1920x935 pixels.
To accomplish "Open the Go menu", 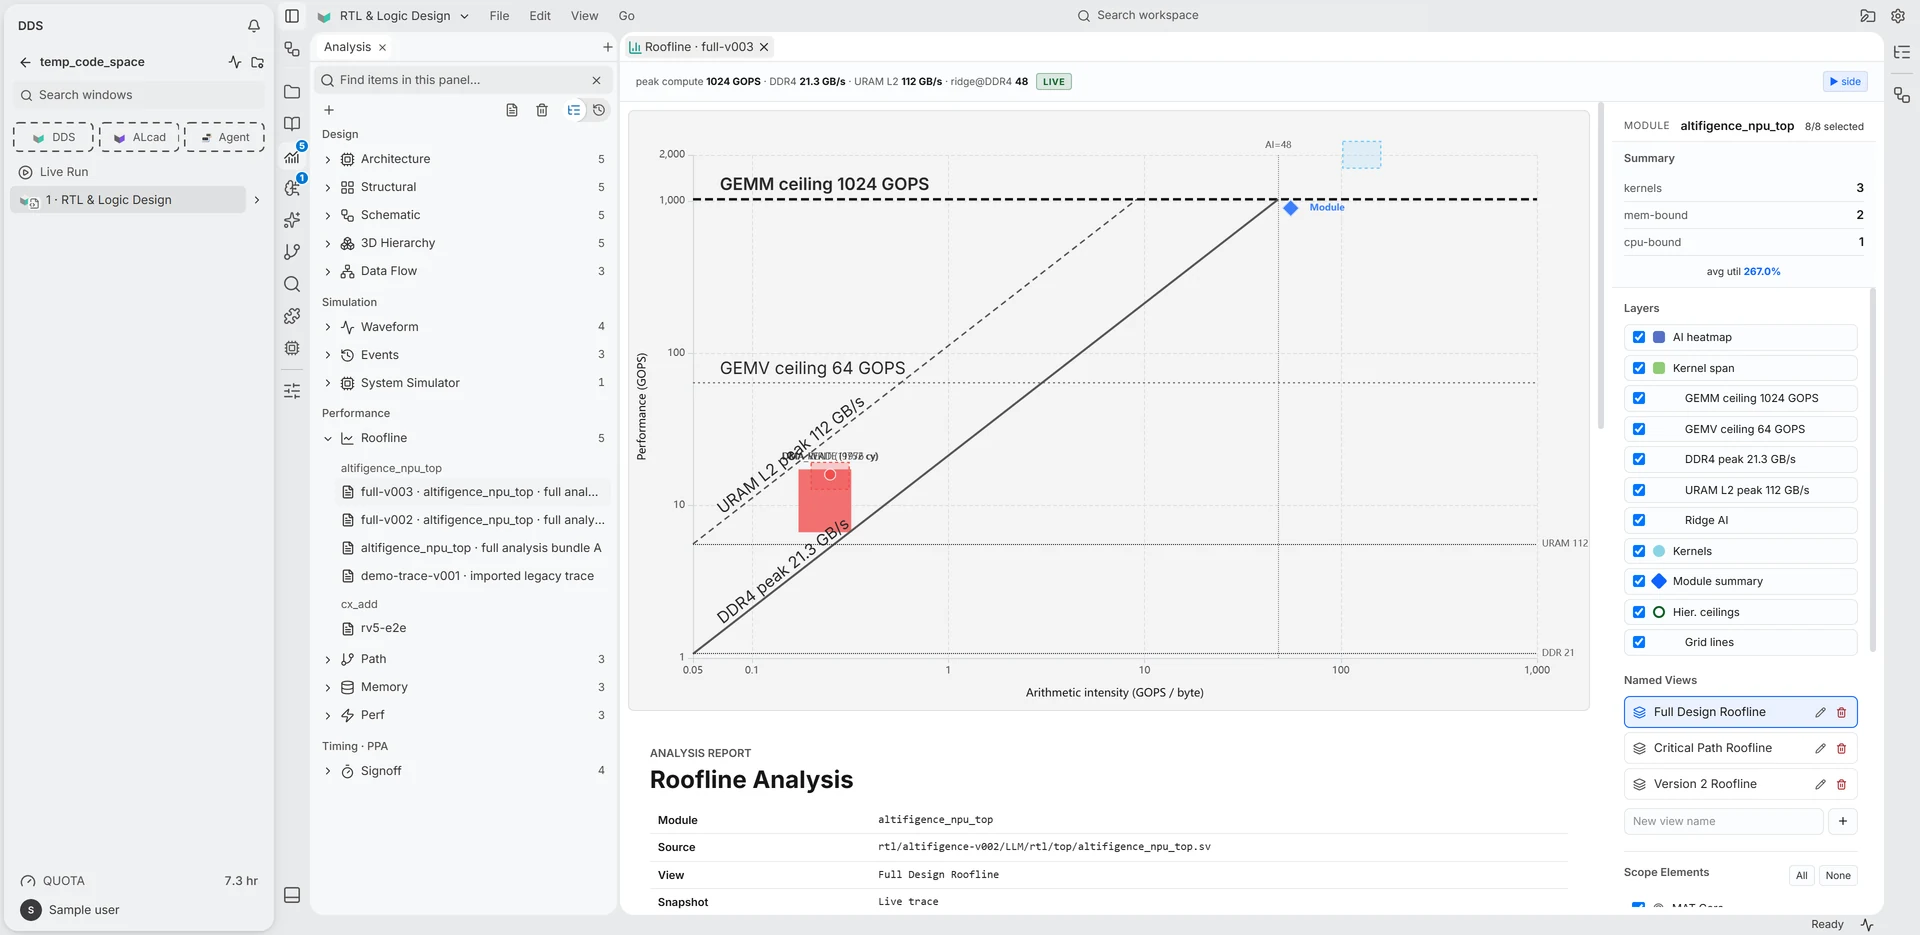I will pos(626,16).
